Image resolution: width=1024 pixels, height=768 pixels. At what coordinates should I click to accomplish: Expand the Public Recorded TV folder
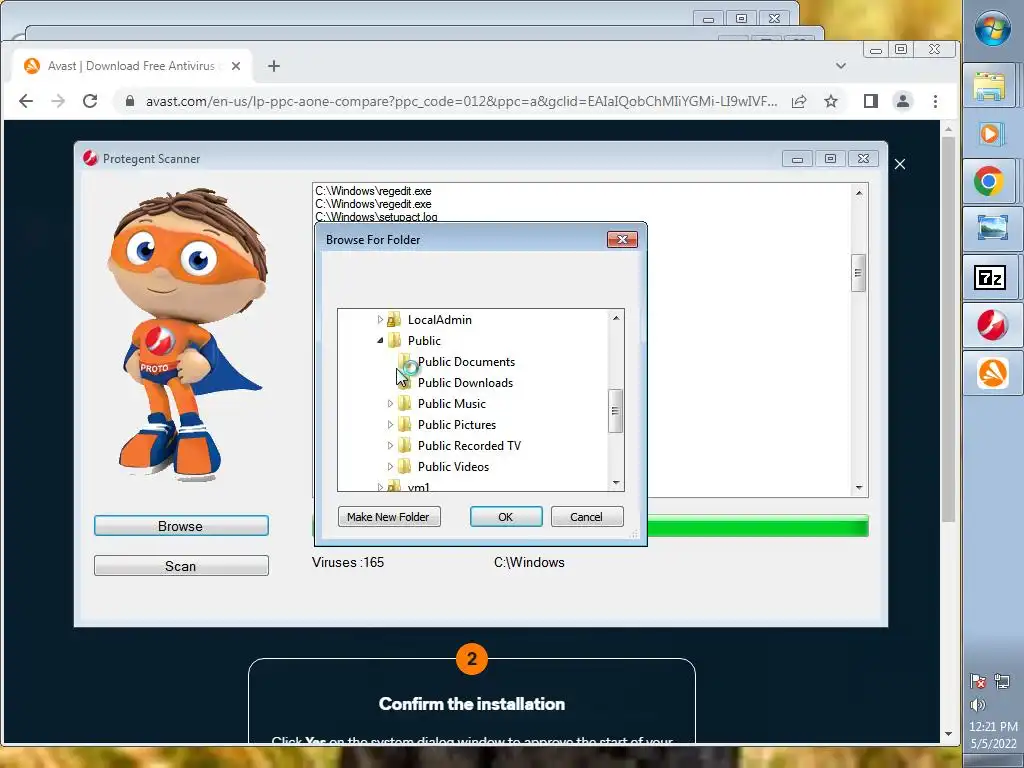click(x=390, y=445)
